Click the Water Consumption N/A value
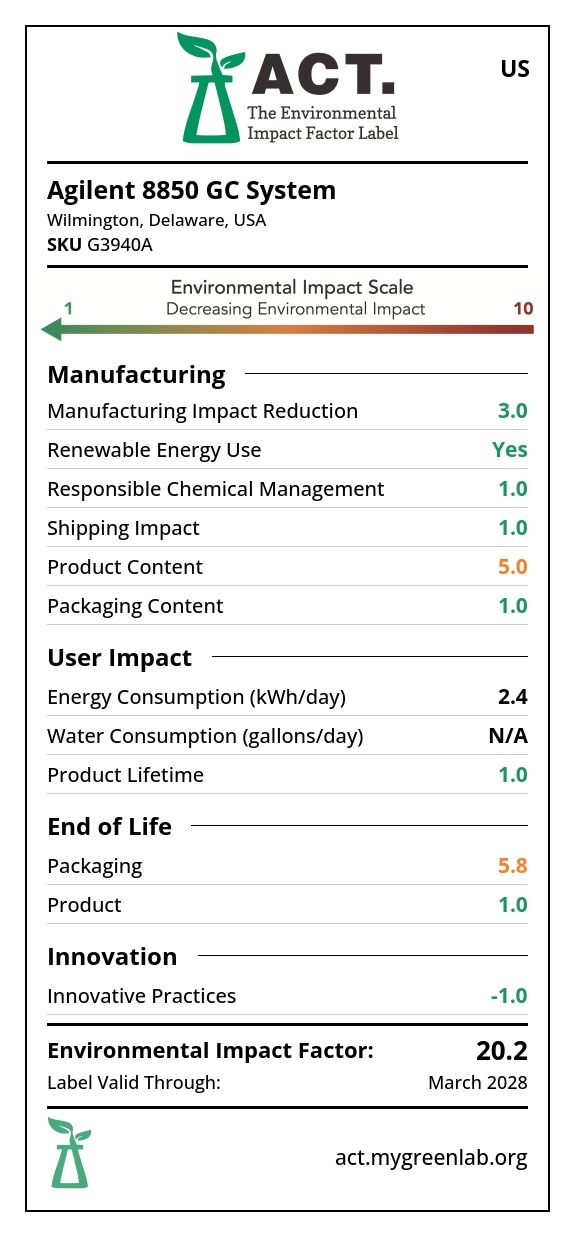Screen dimensions: 575x1237 (x=508, y=736)
